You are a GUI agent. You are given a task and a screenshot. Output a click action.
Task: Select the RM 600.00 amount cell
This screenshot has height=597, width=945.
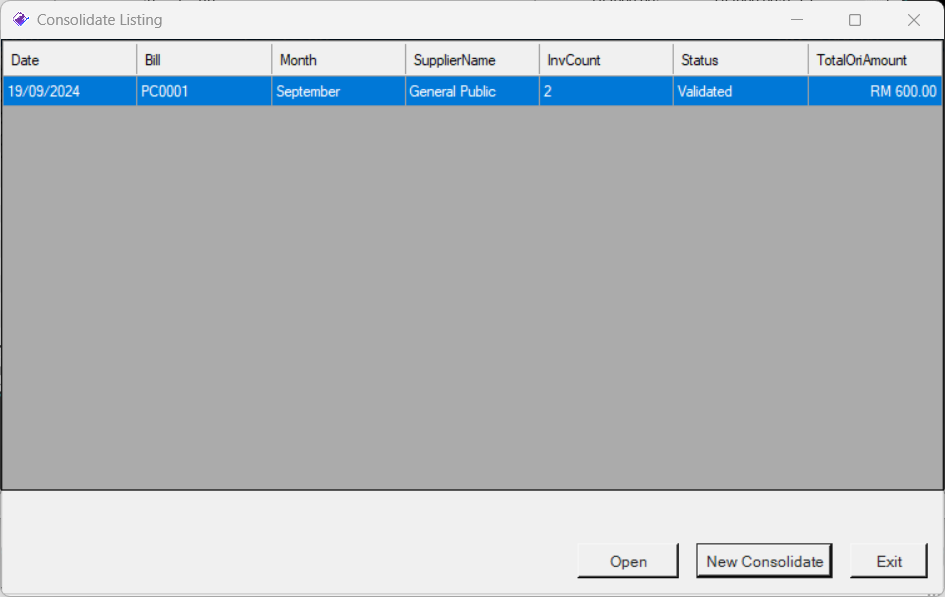[874, 91]
